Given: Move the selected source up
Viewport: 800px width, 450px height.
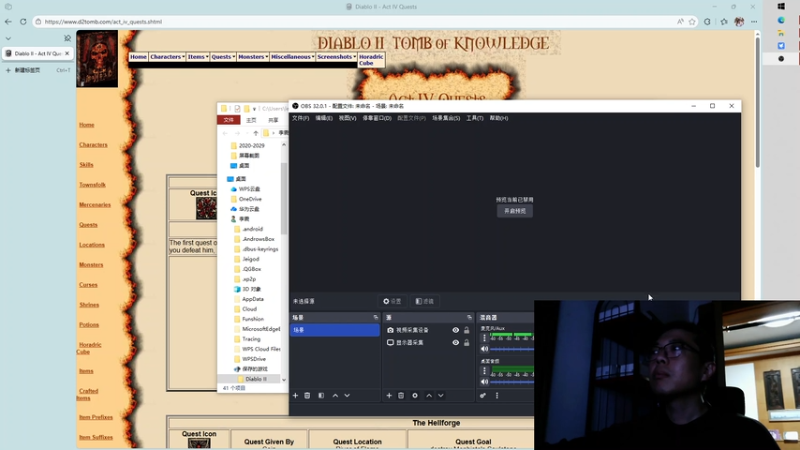Looking at the screenshot, I should (x=429, y=395).
